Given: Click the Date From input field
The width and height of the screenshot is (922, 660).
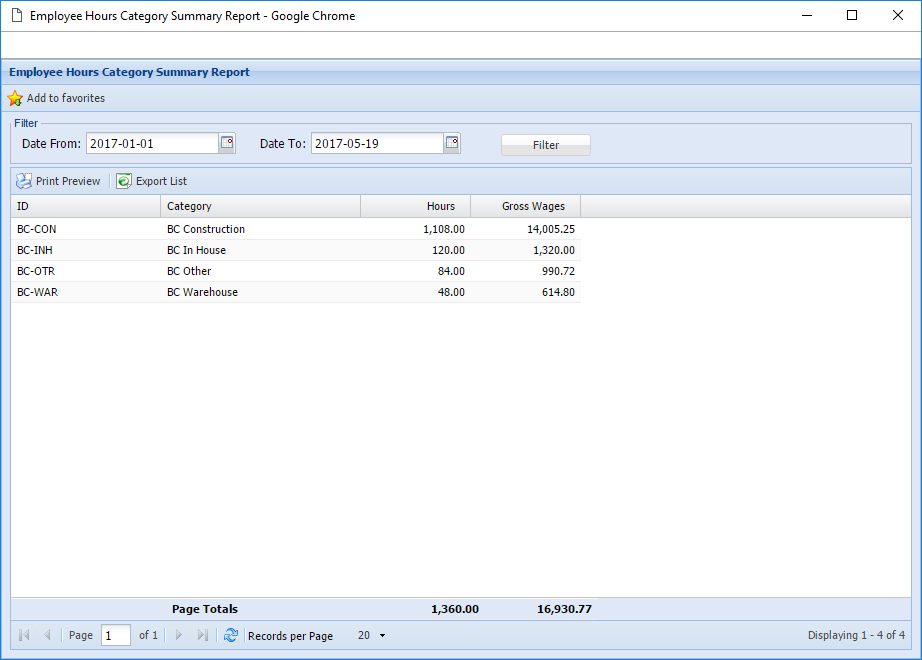Looking at the screenshot, I should pos(151,143).
